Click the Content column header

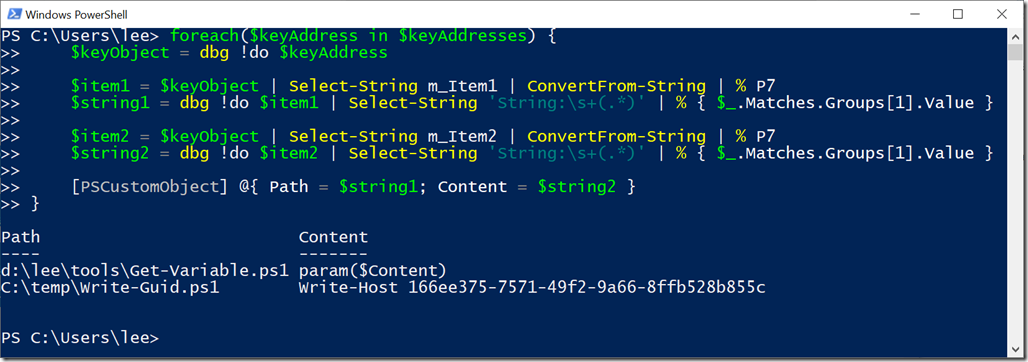pyautogui.click(x=333, y=237)
